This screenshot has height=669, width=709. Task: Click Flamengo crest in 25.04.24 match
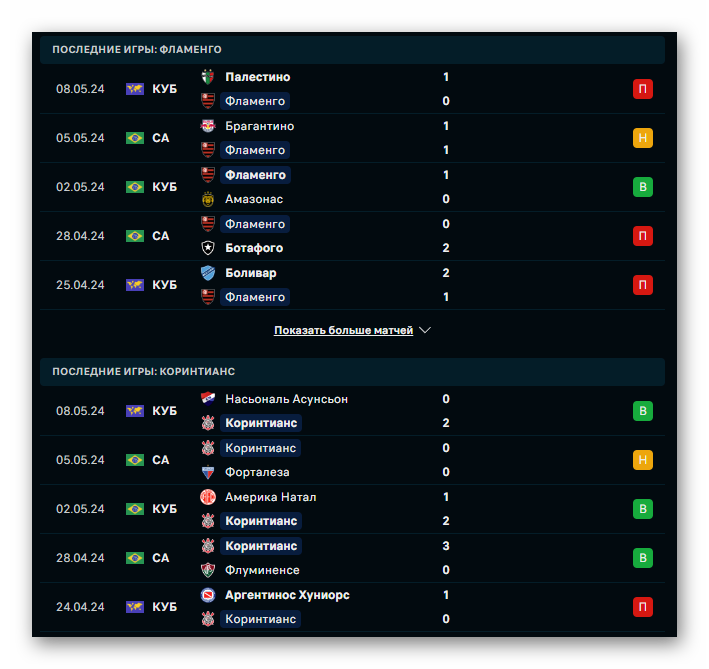pos(208,297)
